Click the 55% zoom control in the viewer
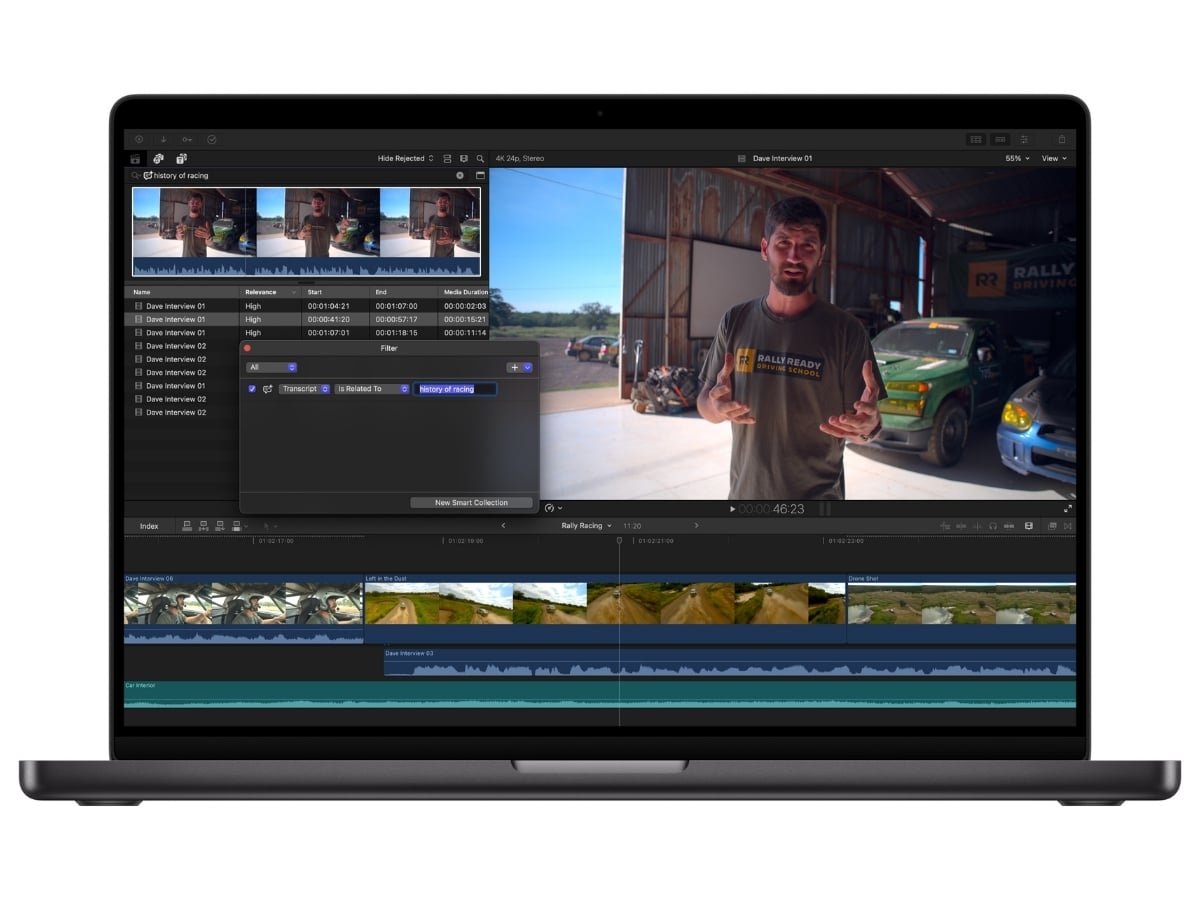 pyautogui.click(x=1013, y=158)
